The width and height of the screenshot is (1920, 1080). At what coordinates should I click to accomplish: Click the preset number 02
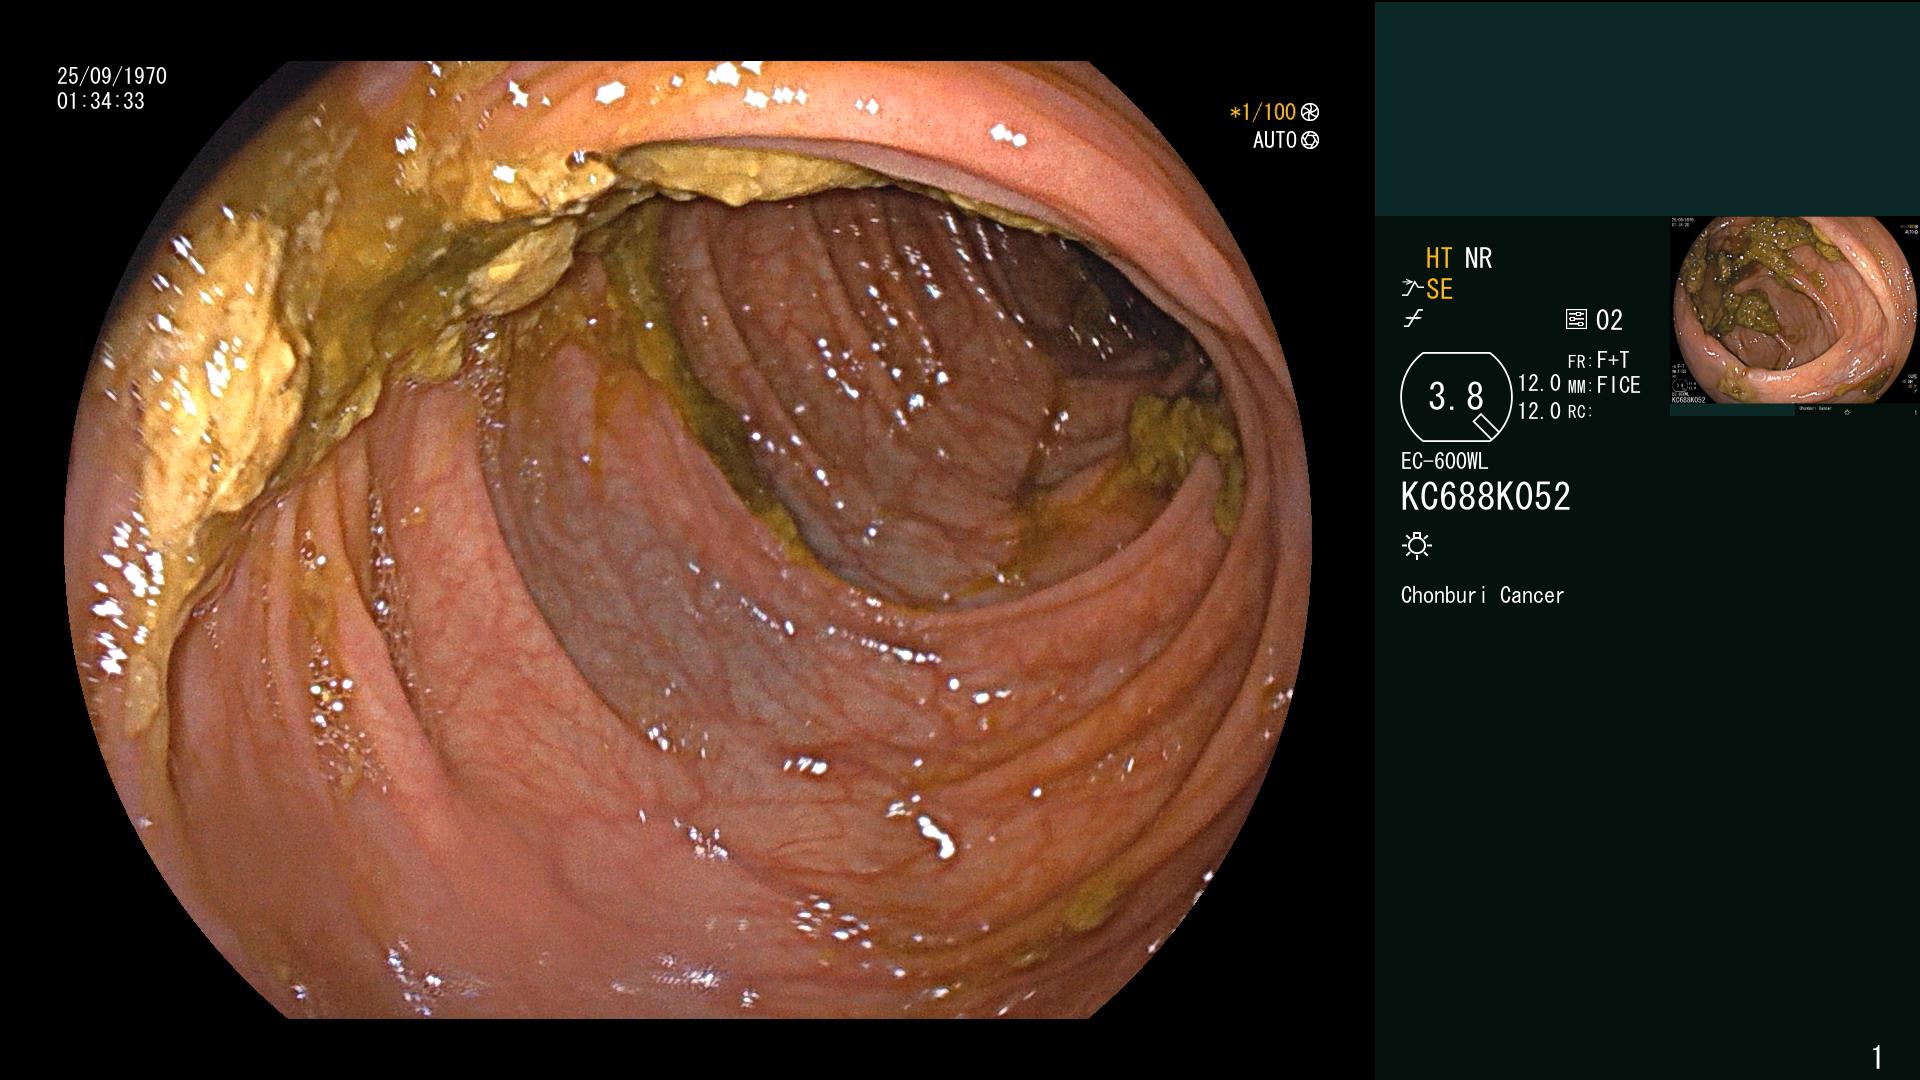(x=1609, y=320)
